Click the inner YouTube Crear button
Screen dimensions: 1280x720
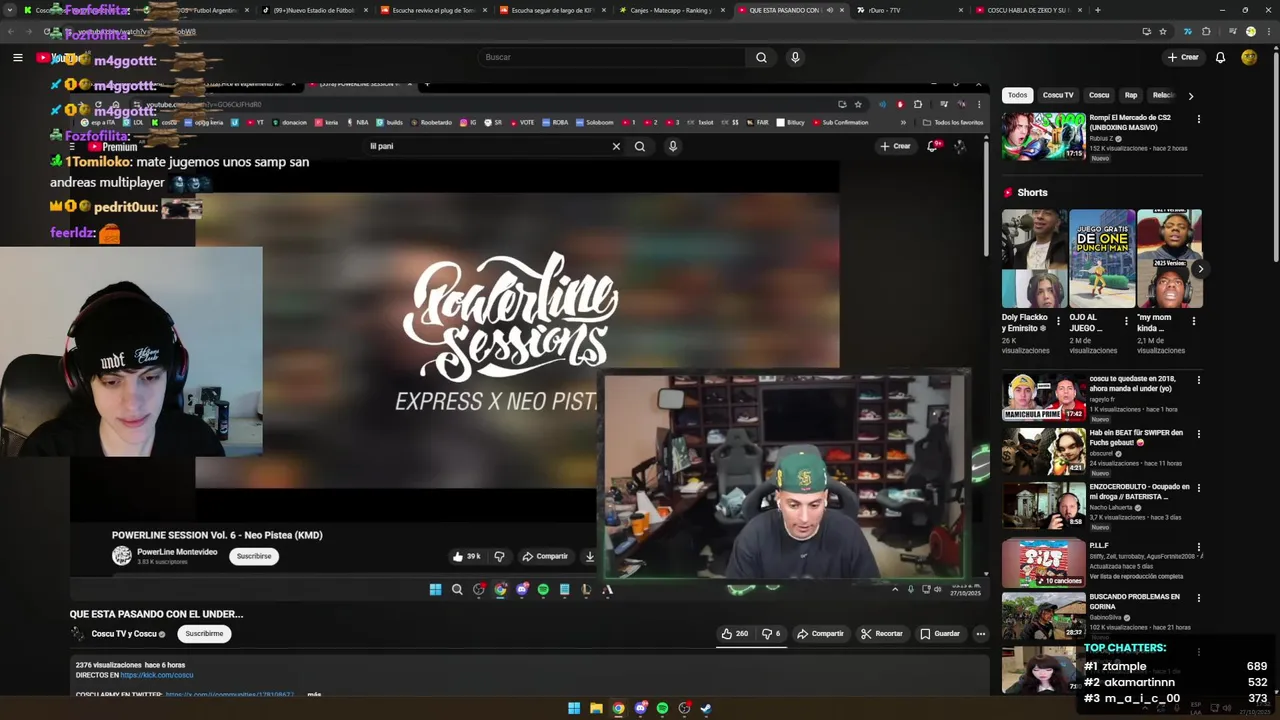[896, 146]
